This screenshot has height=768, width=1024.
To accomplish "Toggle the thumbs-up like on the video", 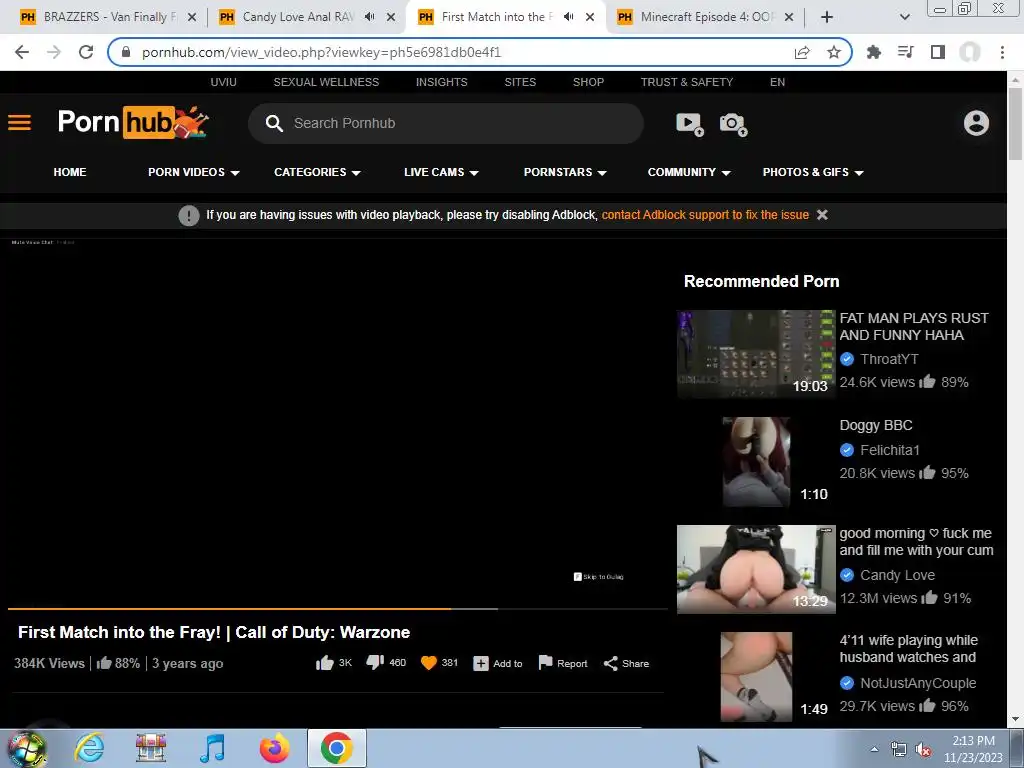I will click(325, 664).
